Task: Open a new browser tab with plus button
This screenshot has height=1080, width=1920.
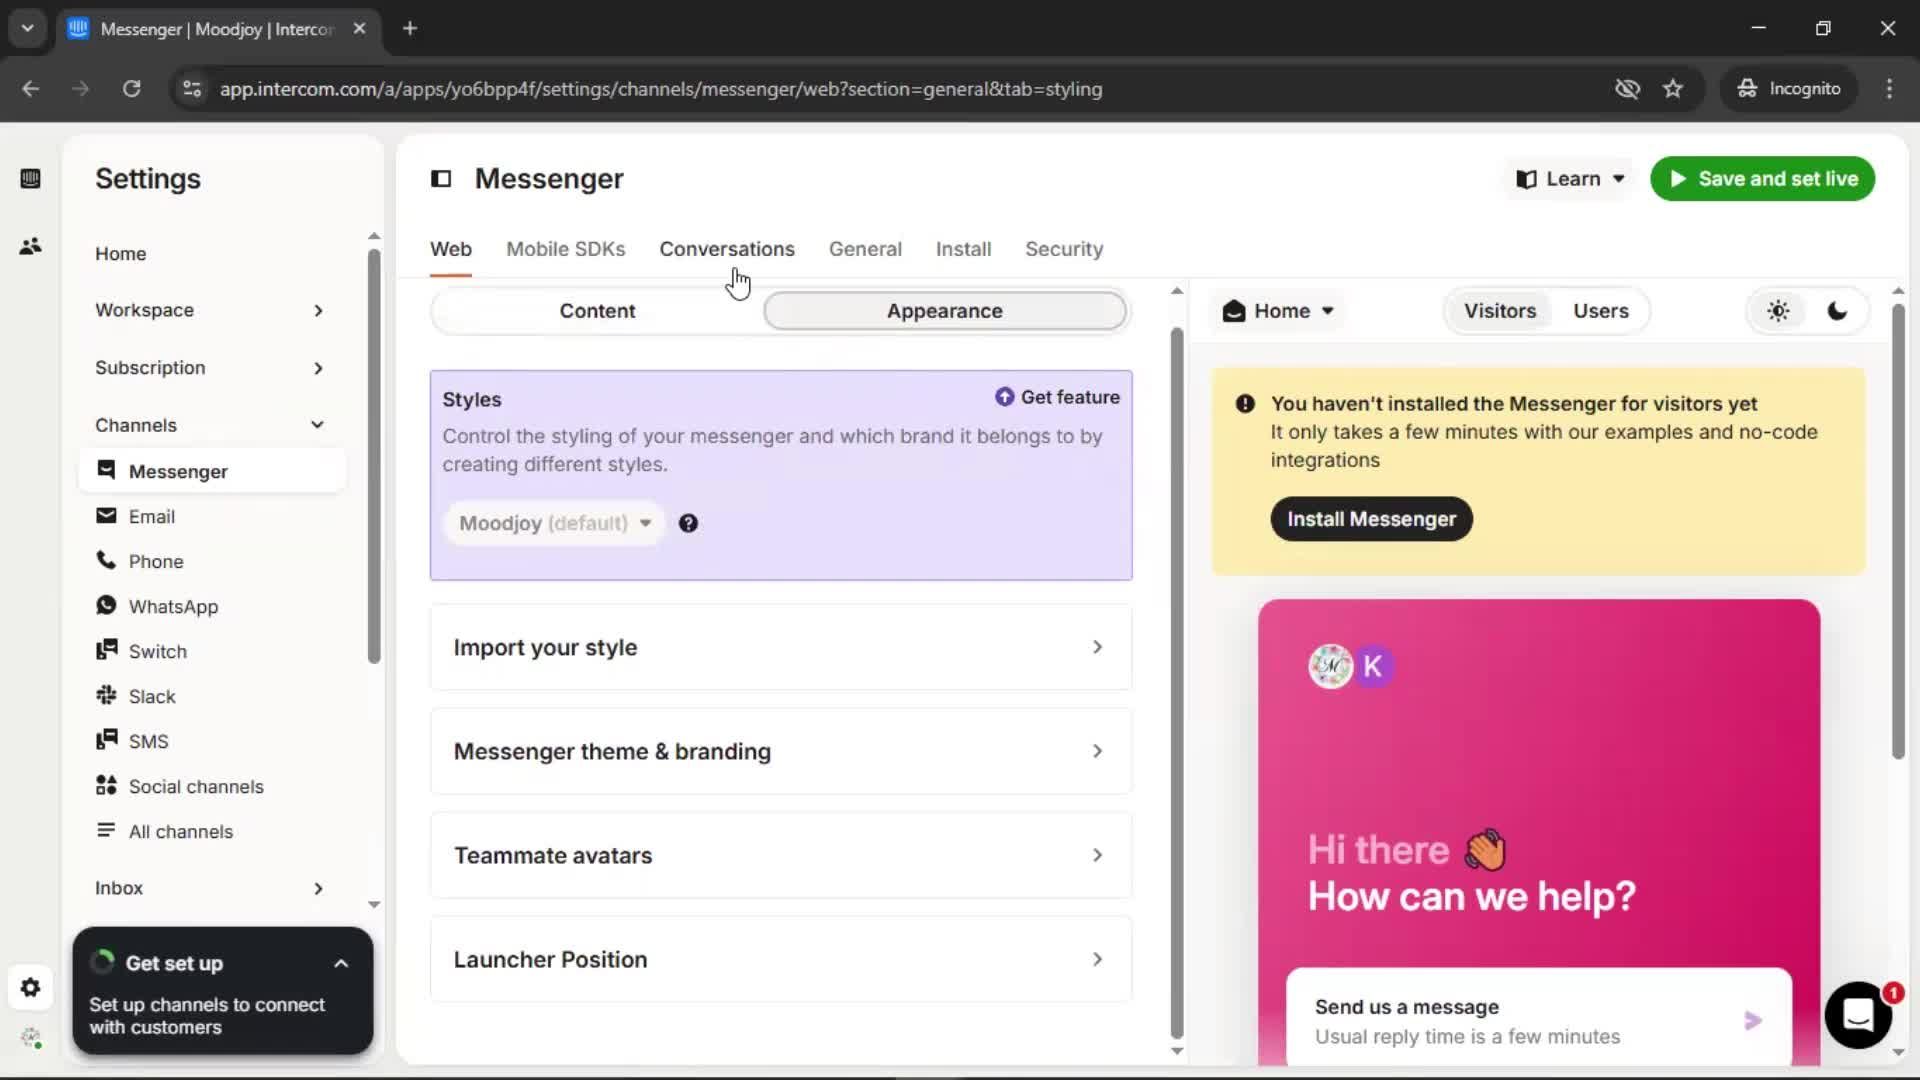Action: pos(410,28)
